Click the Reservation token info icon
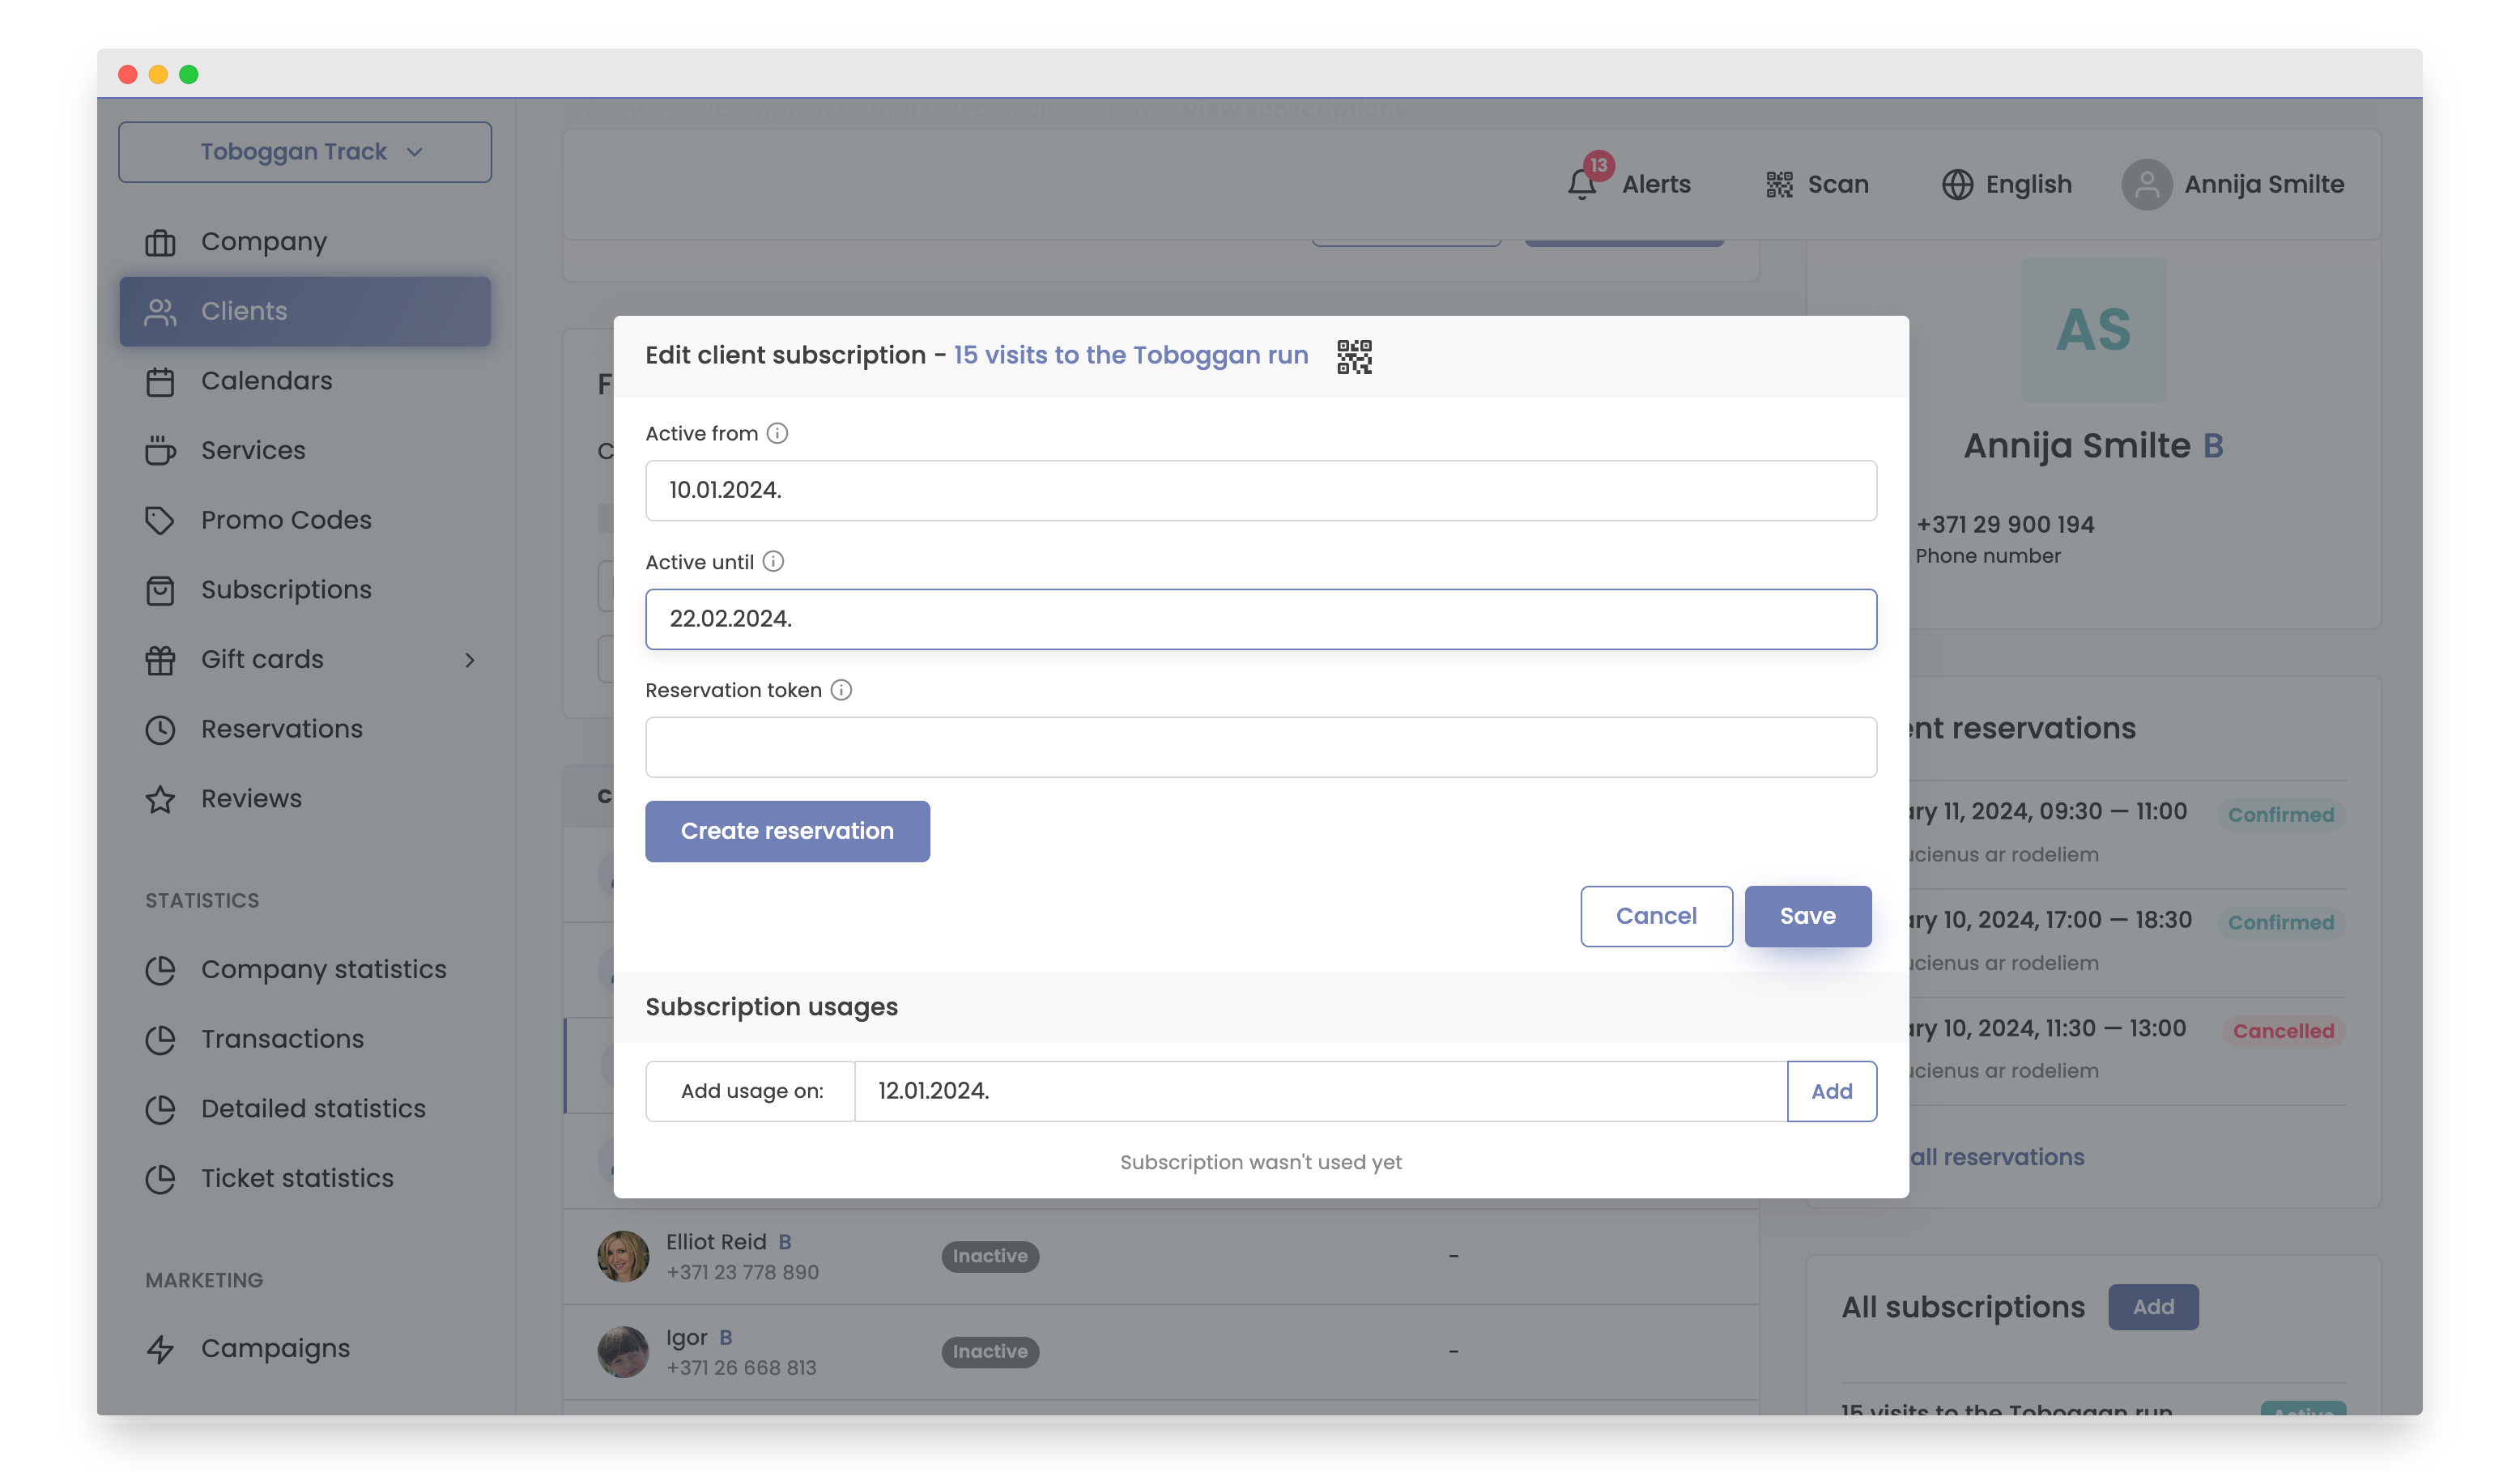This screenshot has width=2520, height=1472. point(841,690)
